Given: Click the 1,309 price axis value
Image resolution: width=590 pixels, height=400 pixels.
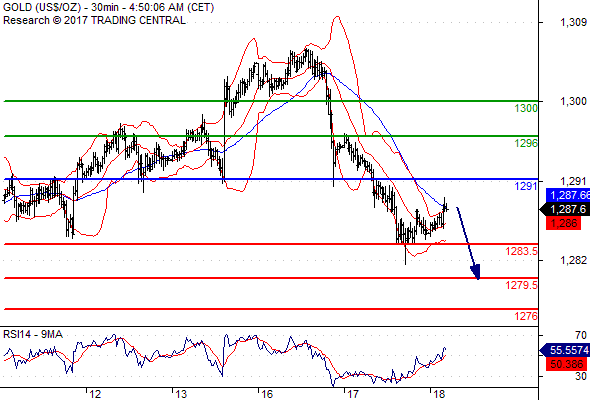Looking at the screenshot, I should (573, 23).
